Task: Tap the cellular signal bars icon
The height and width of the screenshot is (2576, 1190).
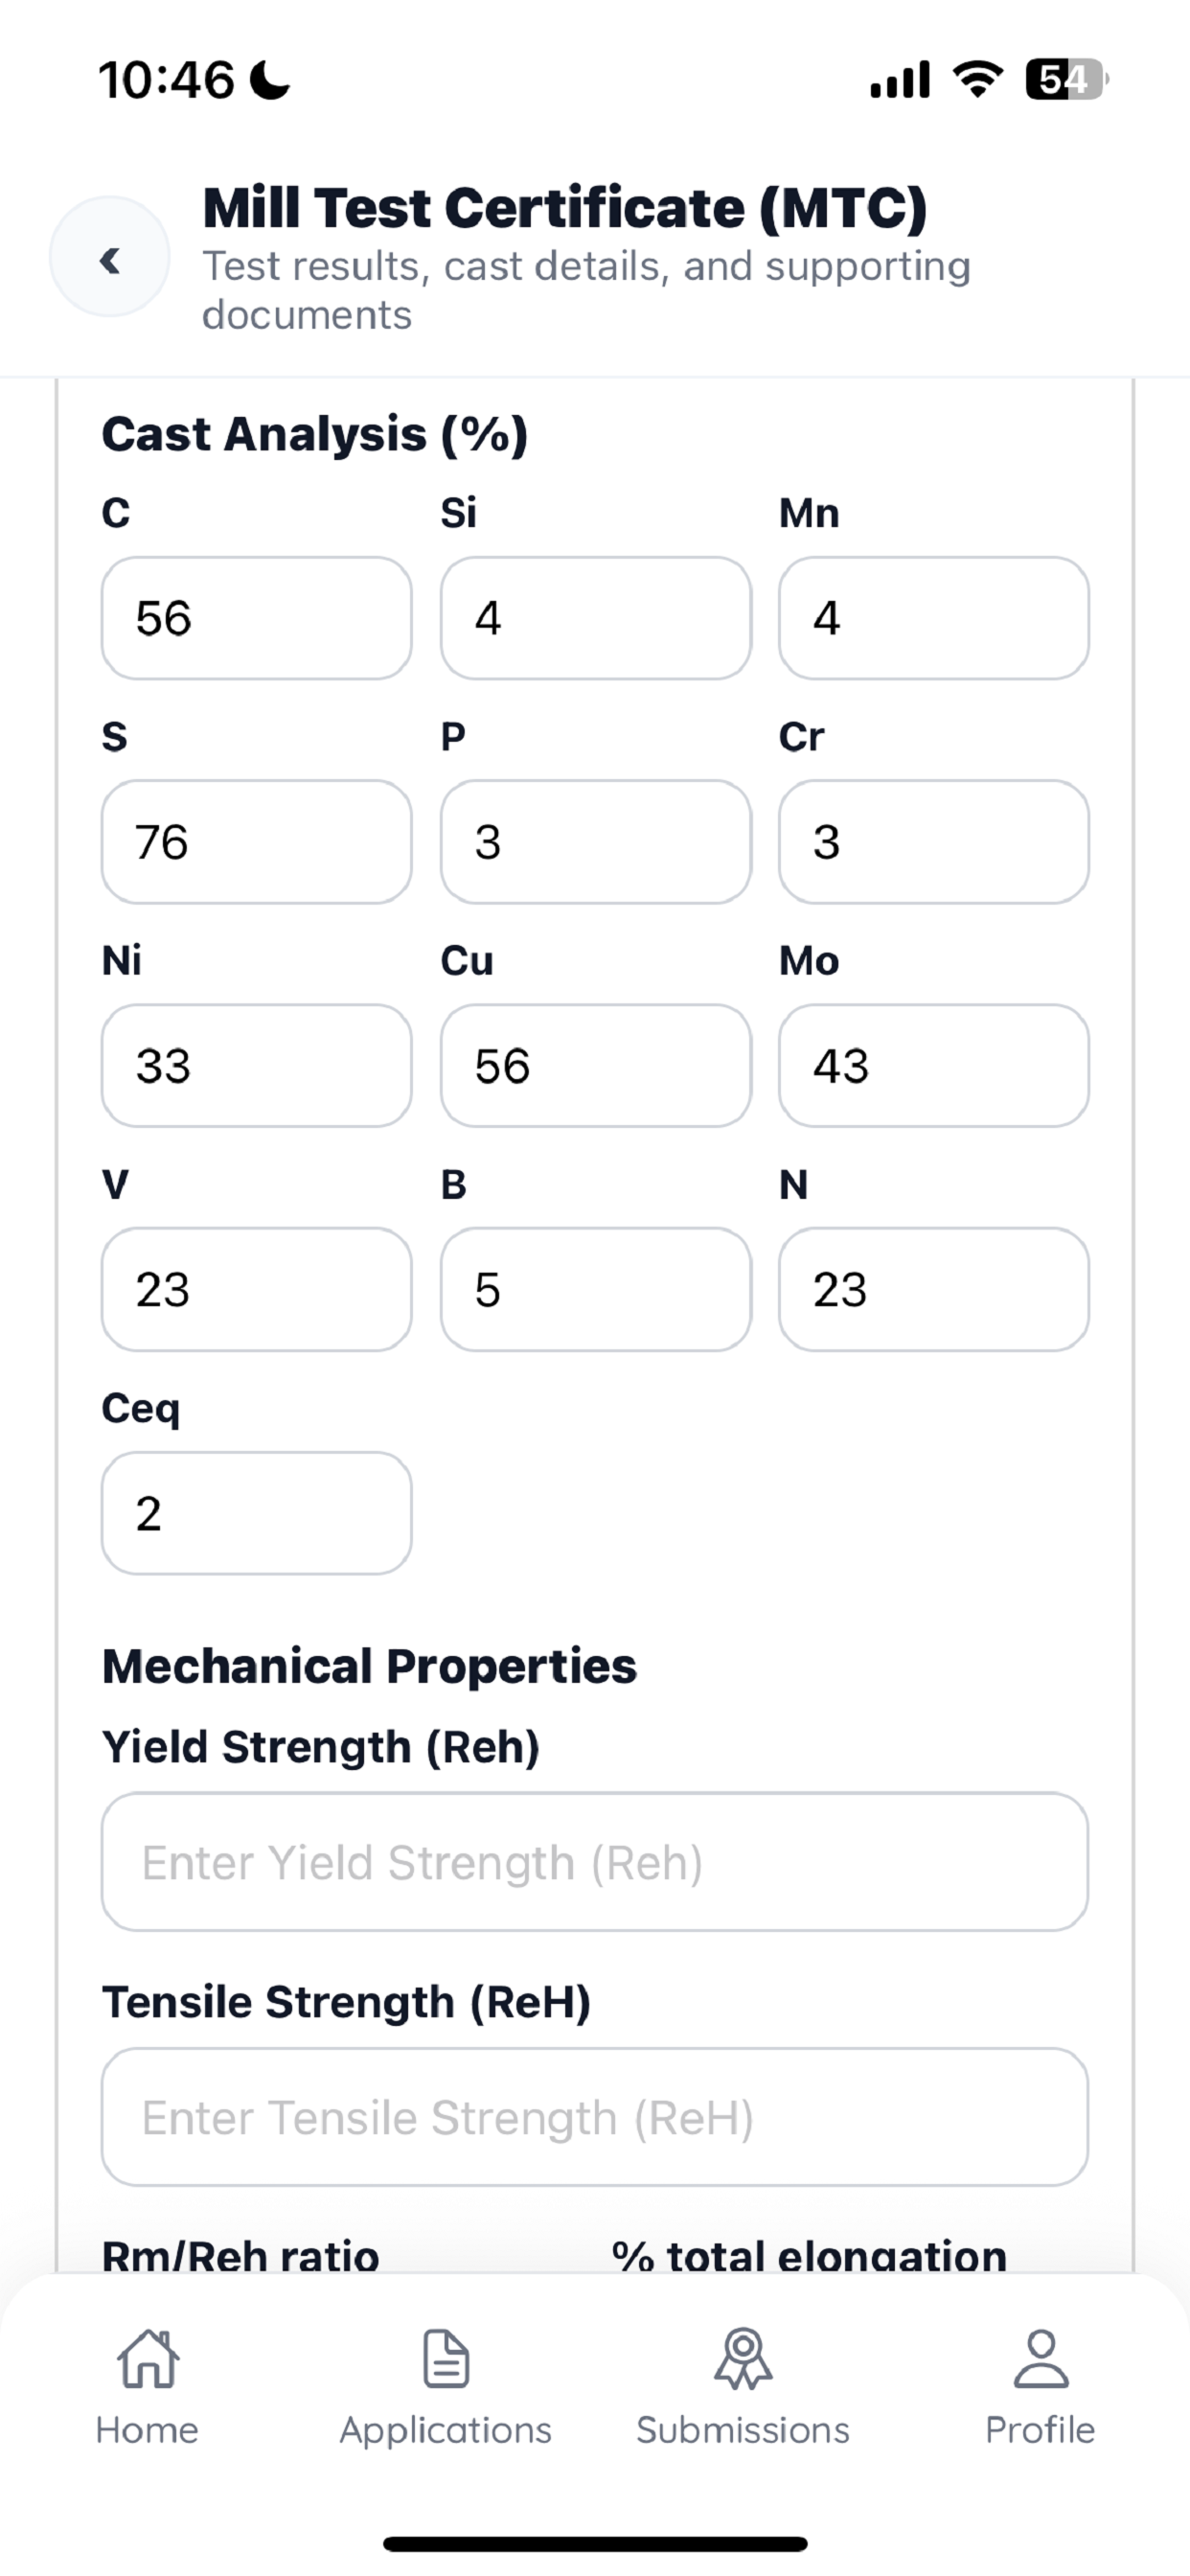Action: [900, 79]
